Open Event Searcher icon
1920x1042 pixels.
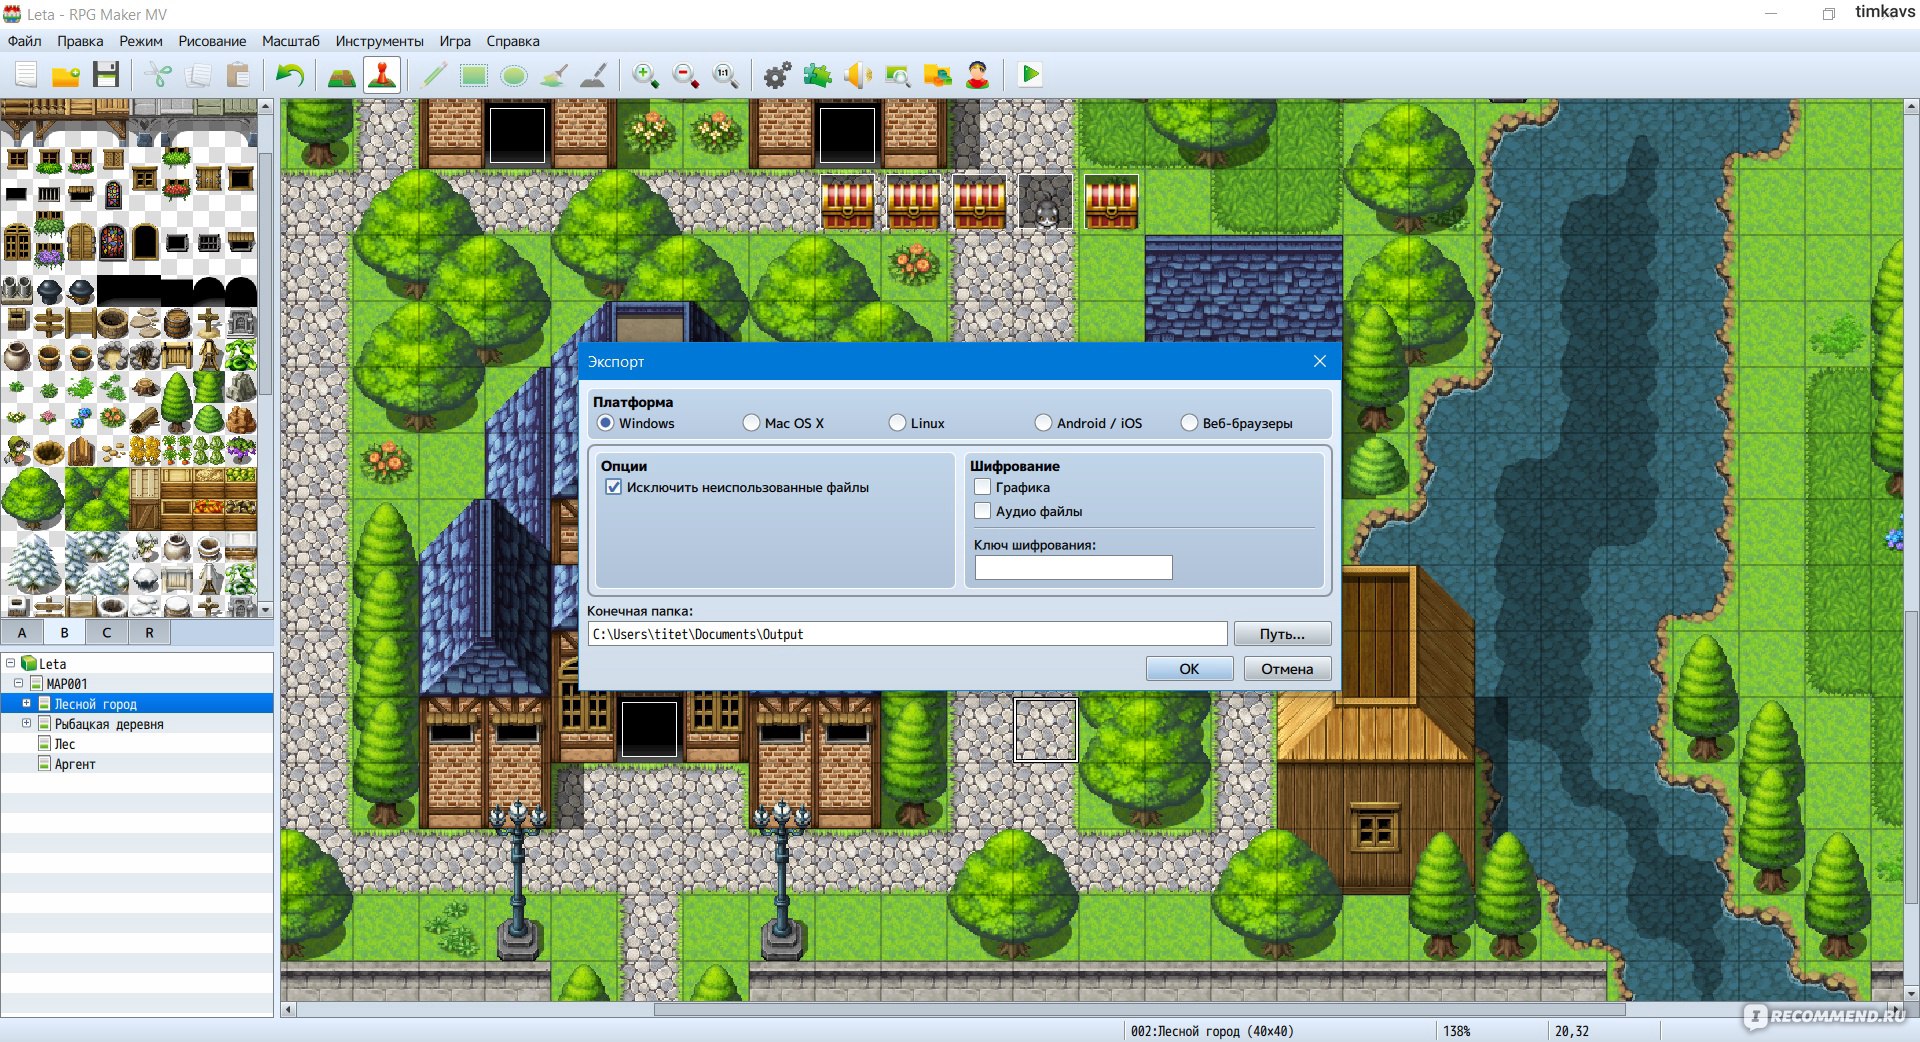click(x=898, y=75)
